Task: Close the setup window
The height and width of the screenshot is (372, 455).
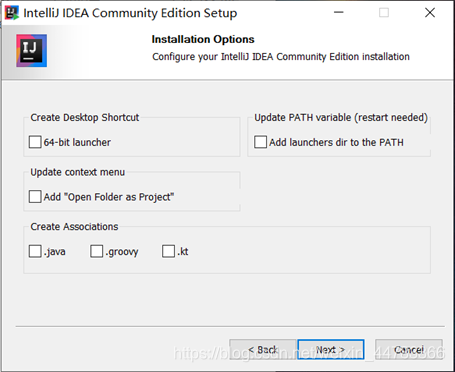Action: (x=430, y=13)
